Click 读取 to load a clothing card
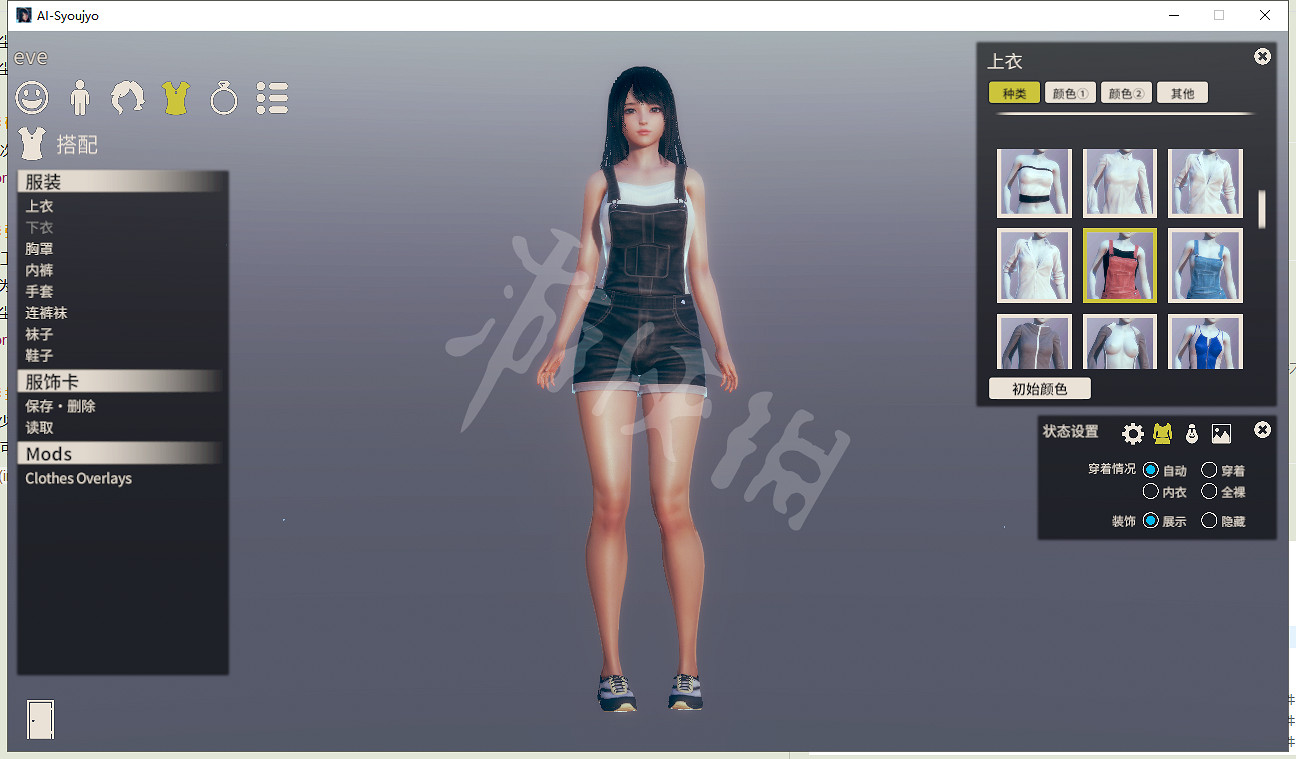The image size is (1296, 759). 39,427
